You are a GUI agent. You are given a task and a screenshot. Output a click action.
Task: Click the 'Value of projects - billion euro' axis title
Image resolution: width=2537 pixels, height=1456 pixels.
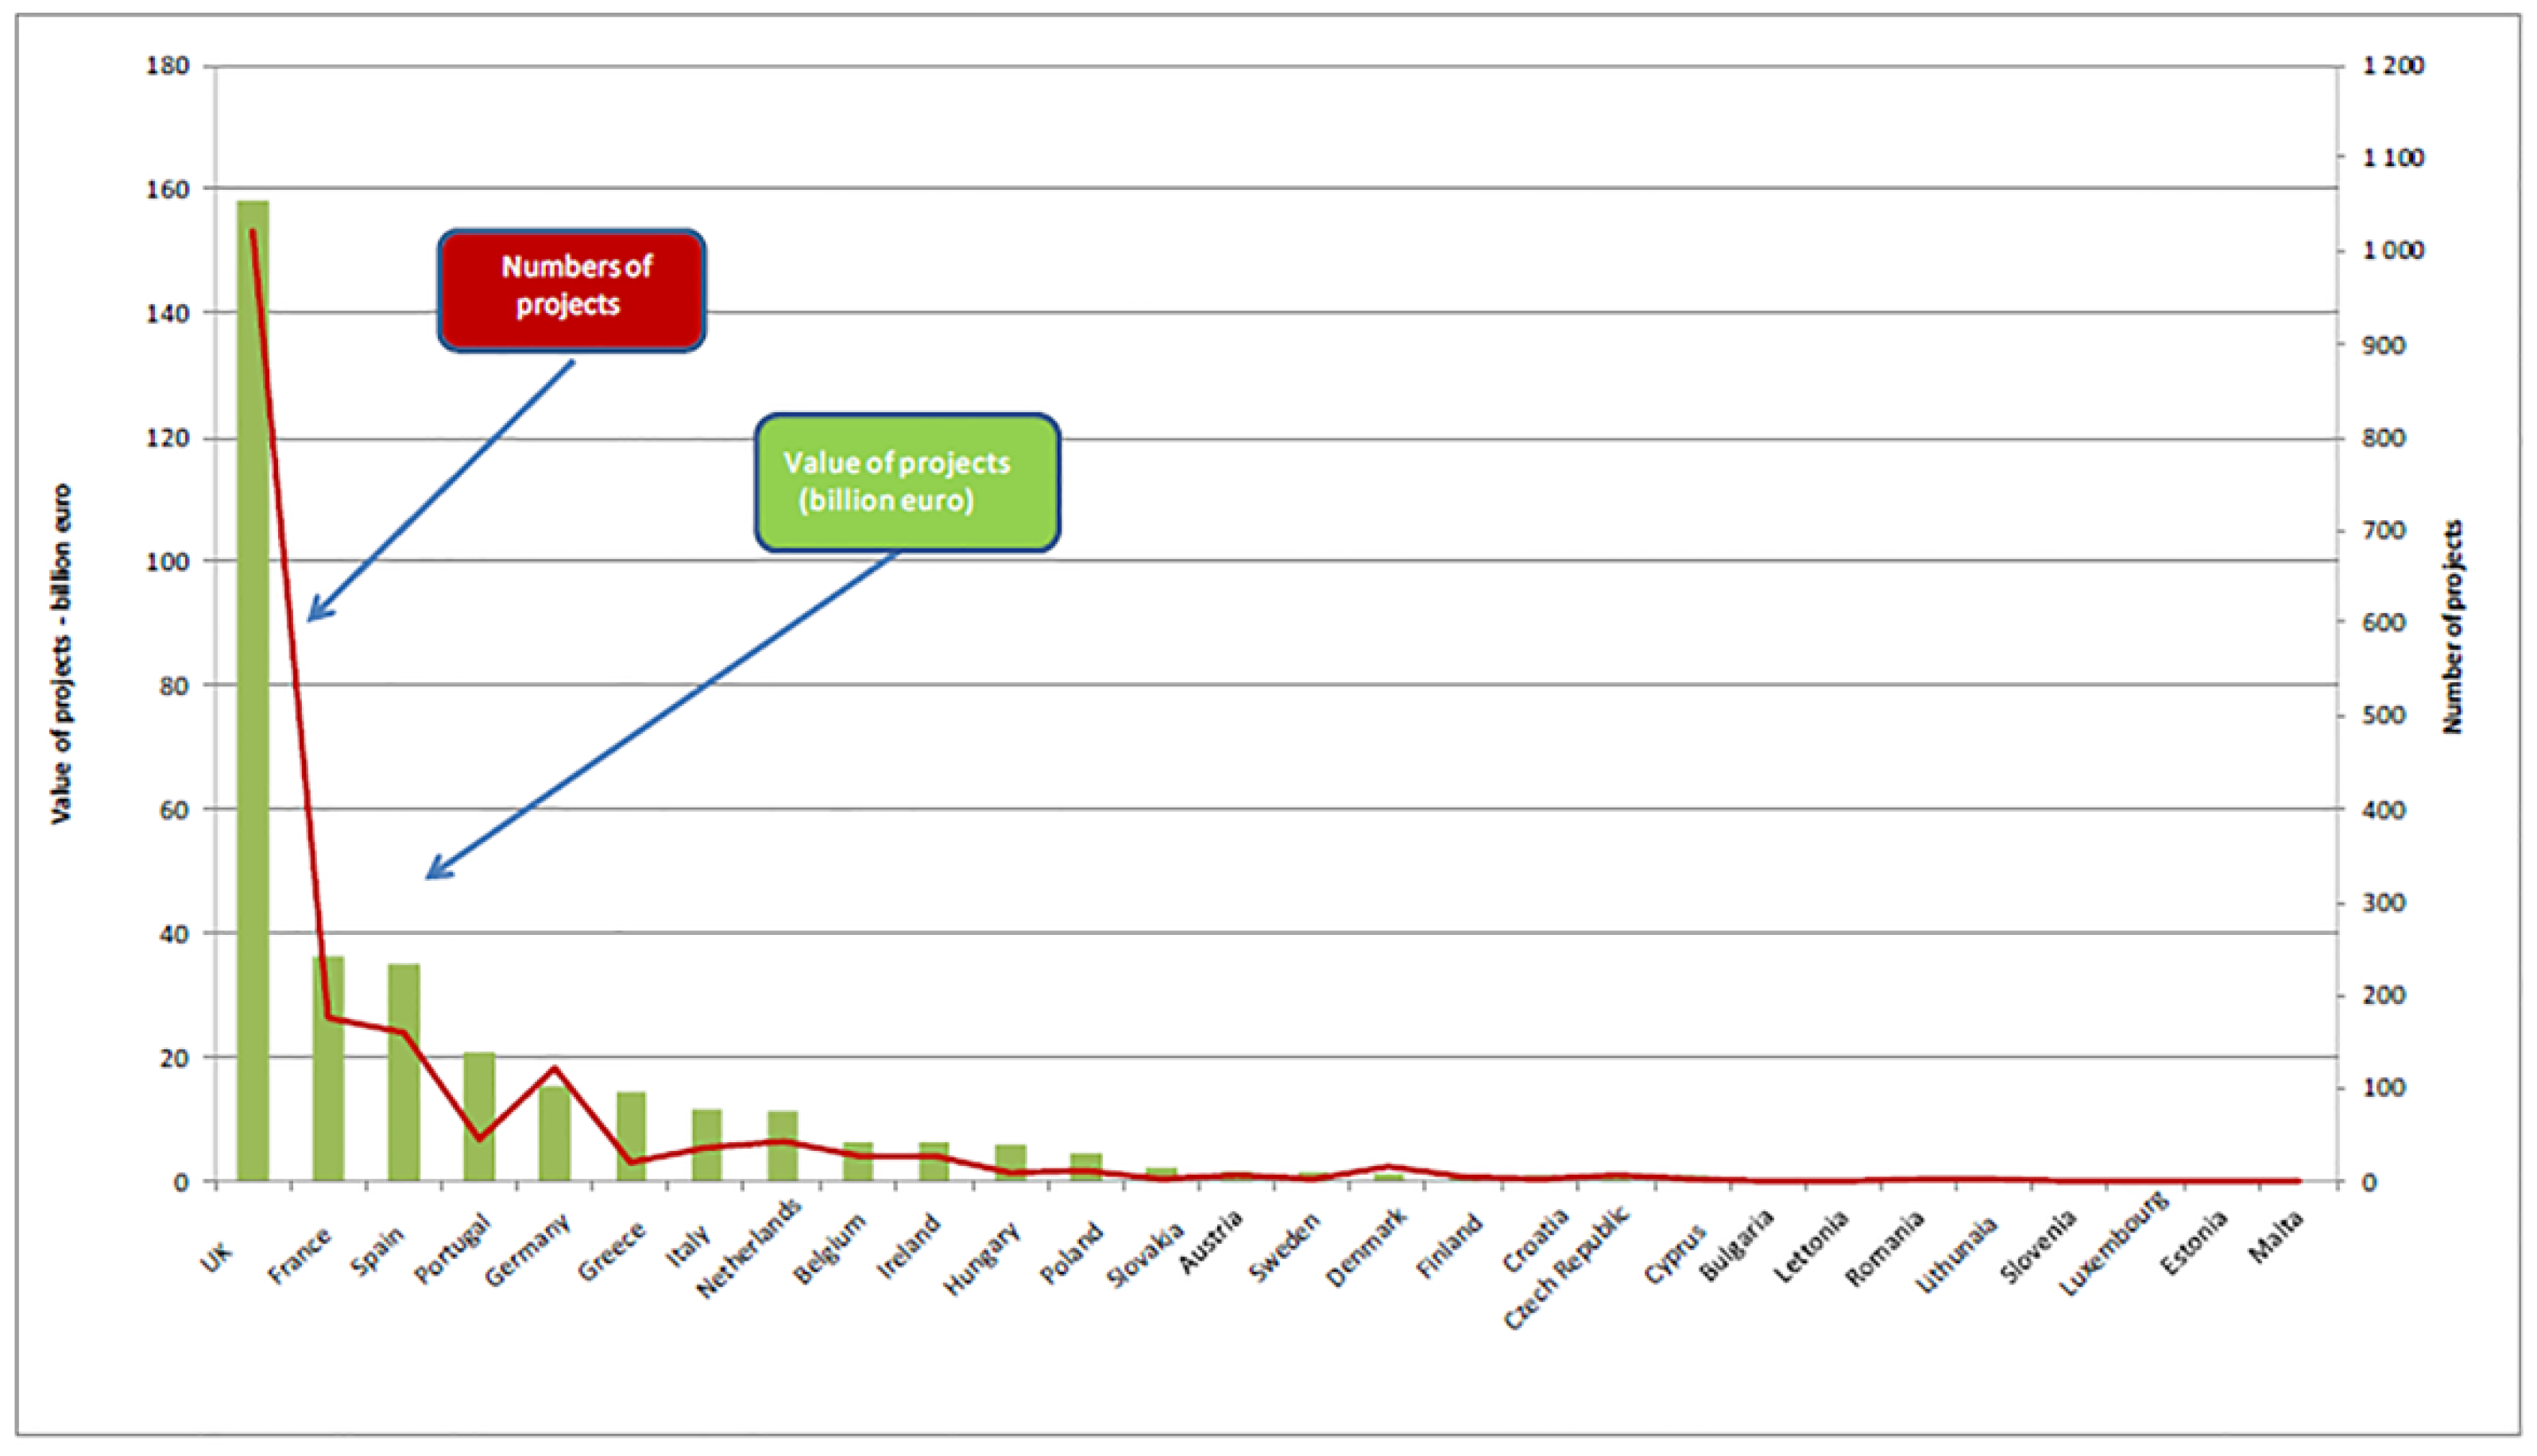pos(61,654)
